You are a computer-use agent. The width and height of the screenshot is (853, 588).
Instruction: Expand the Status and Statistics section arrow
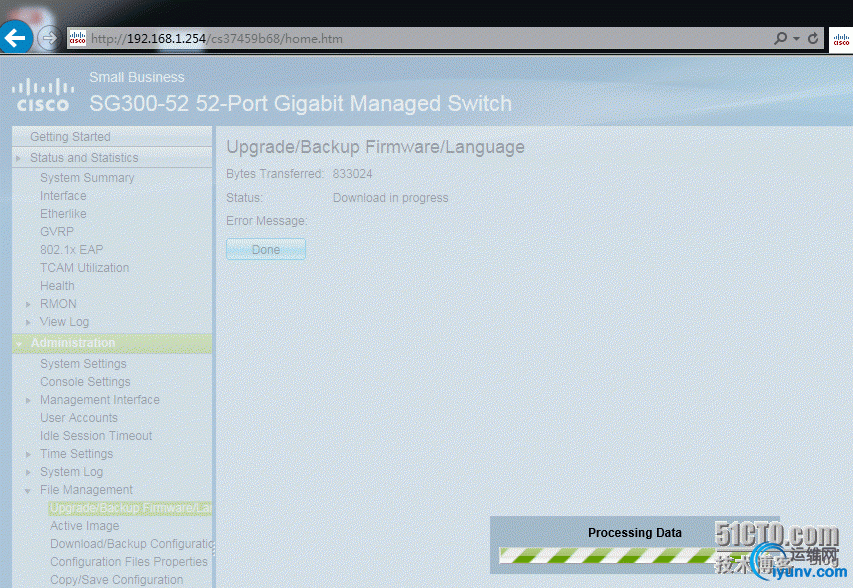(18, 158)
